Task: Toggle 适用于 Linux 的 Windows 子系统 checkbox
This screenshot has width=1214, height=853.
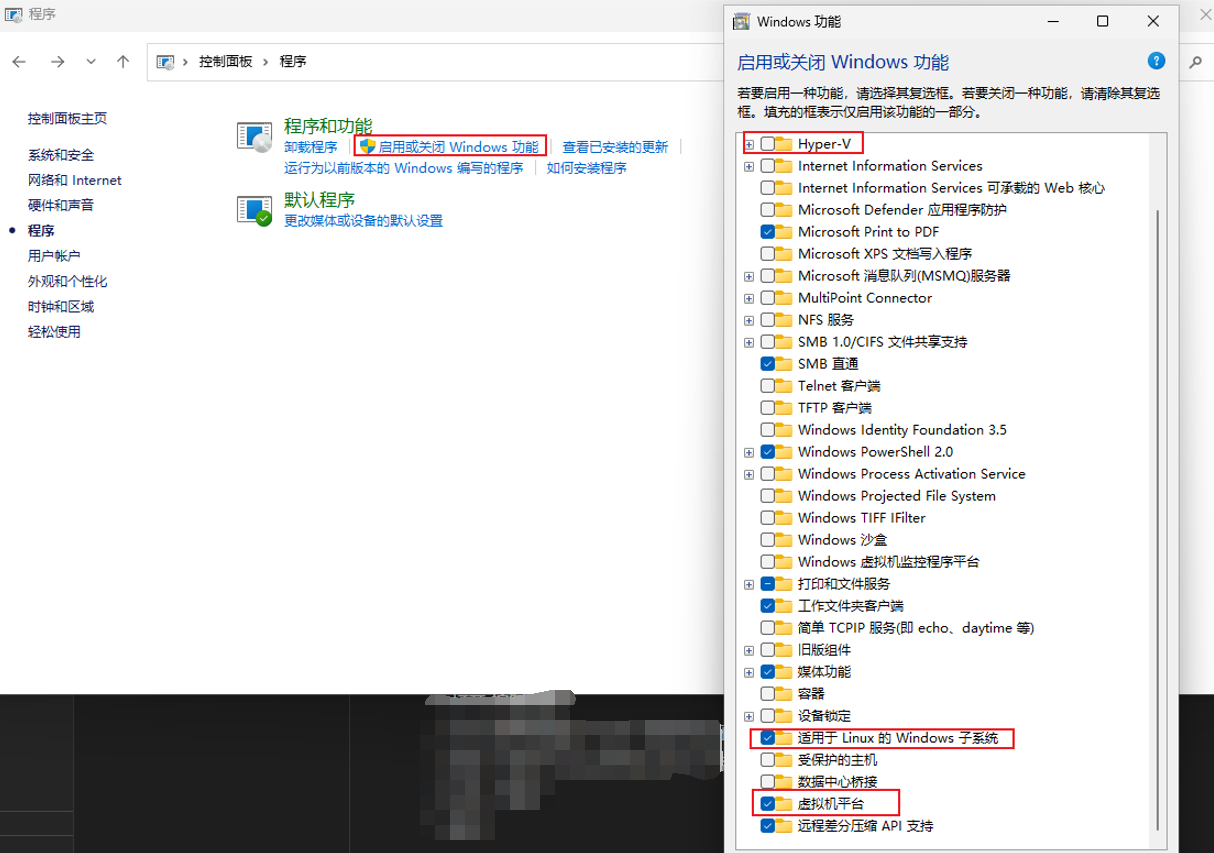Action: 767,738
